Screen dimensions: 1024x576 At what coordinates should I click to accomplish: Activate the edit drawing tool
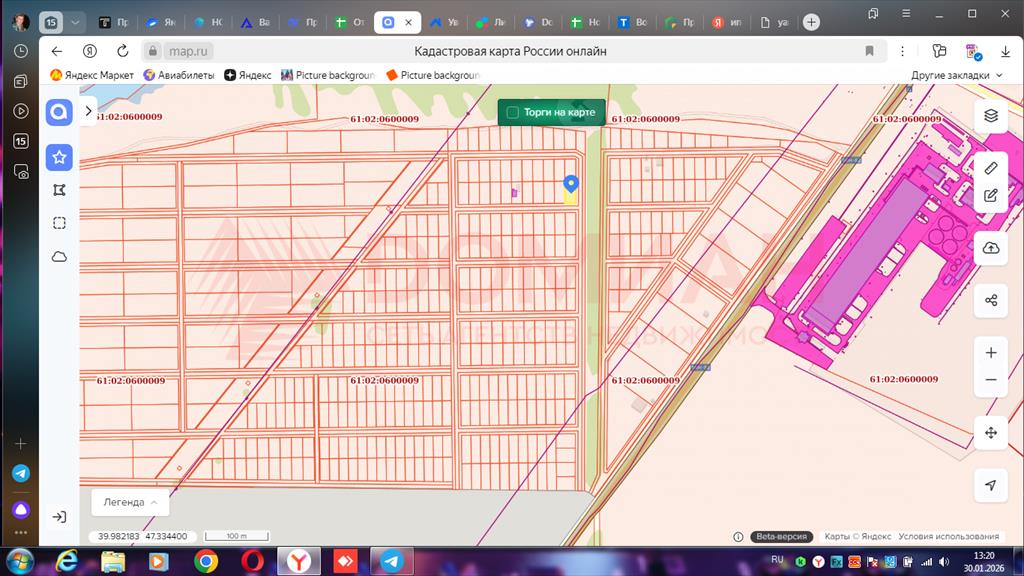tap(990, 195)
